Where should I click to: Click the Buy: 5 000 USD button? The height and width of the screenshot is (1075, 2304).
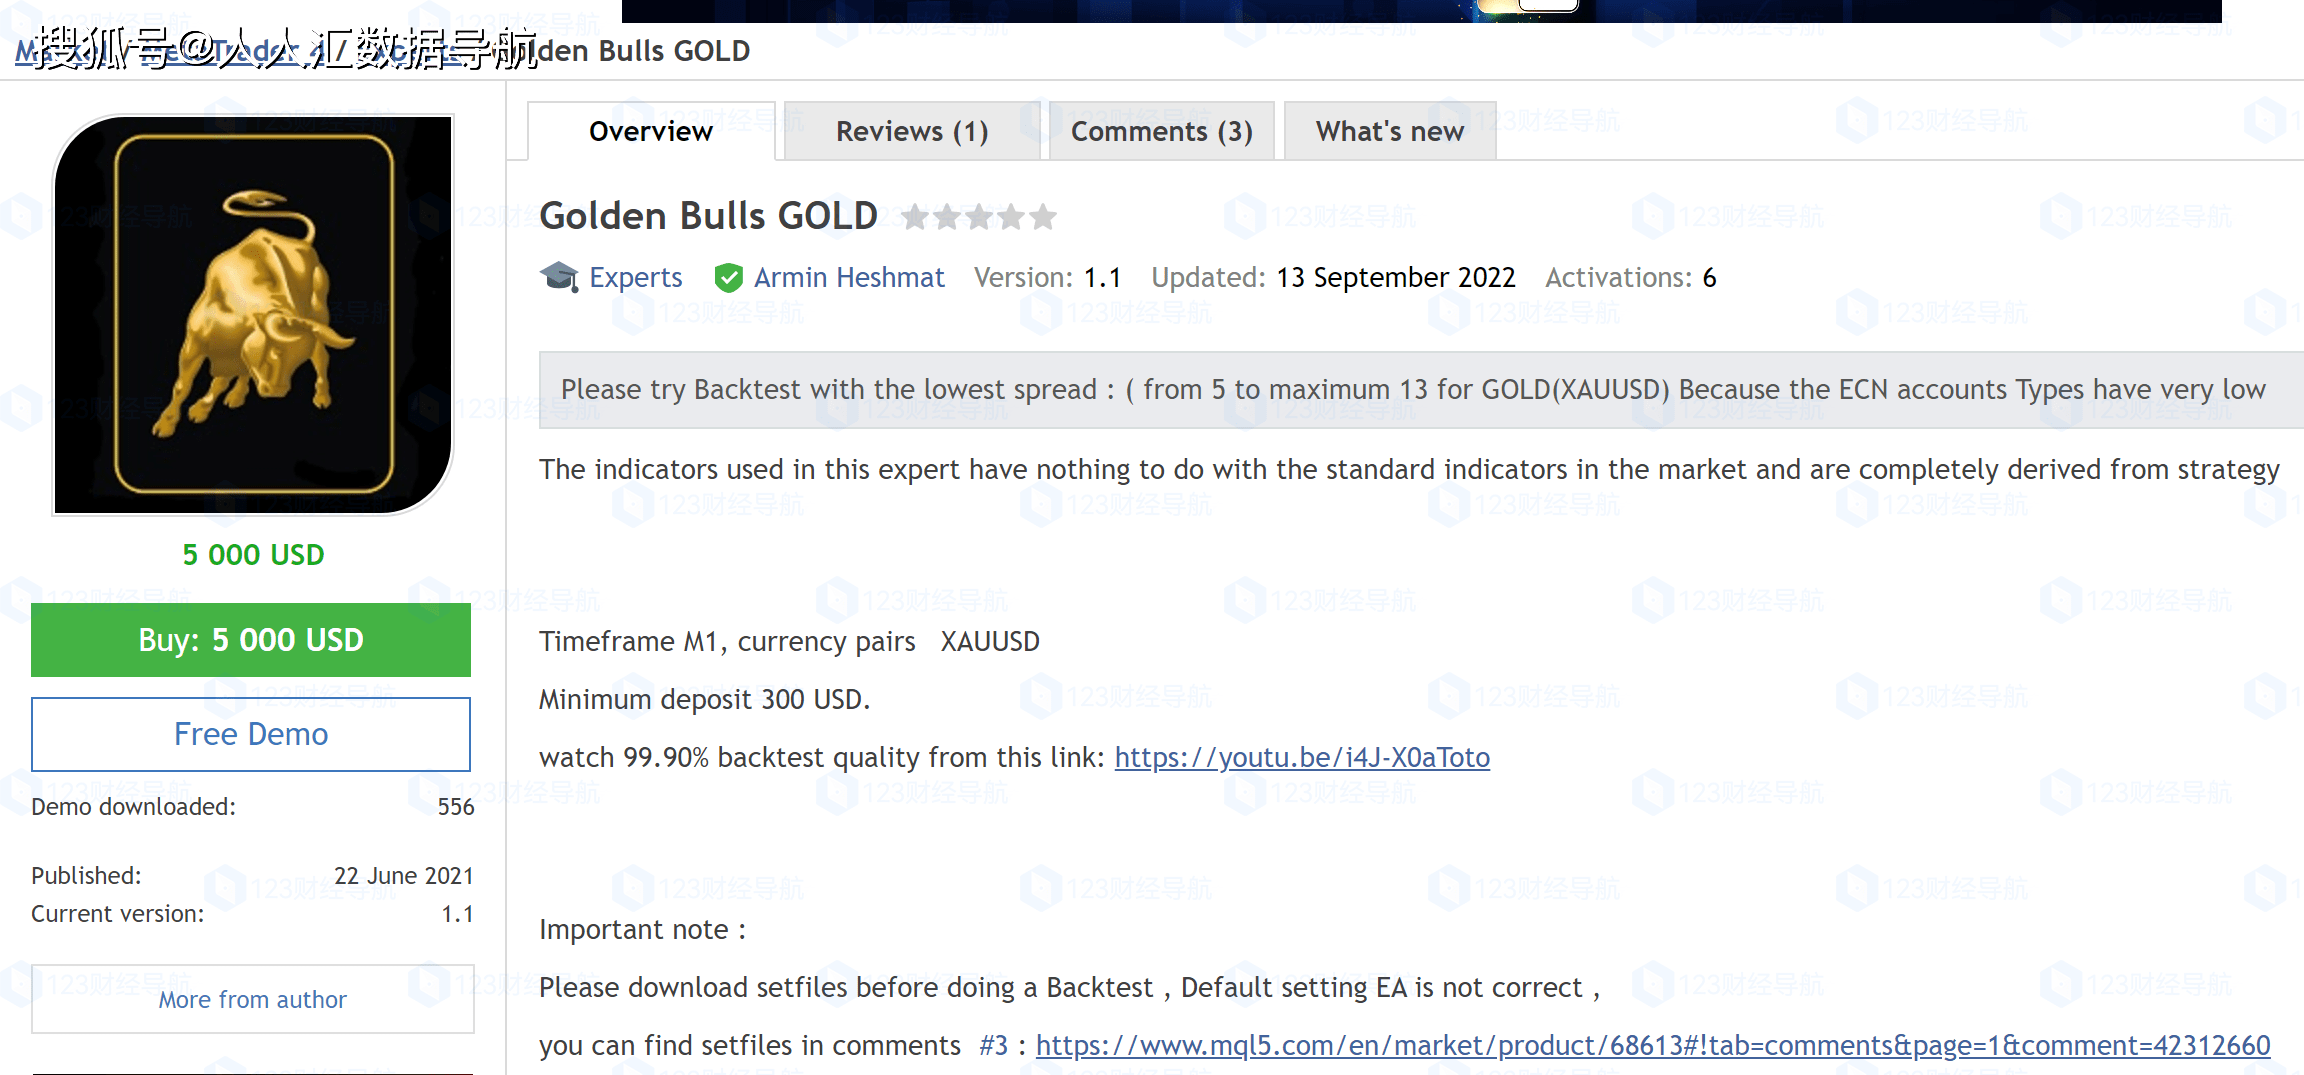(x=251, y=640)
